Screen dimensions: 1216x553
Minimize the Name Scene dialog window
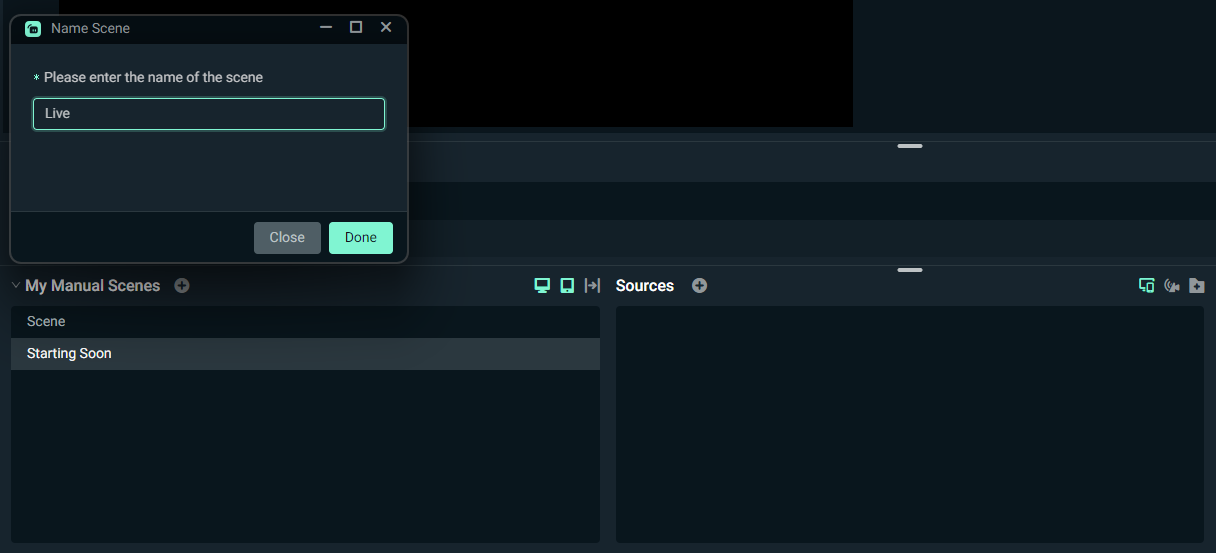326,28
